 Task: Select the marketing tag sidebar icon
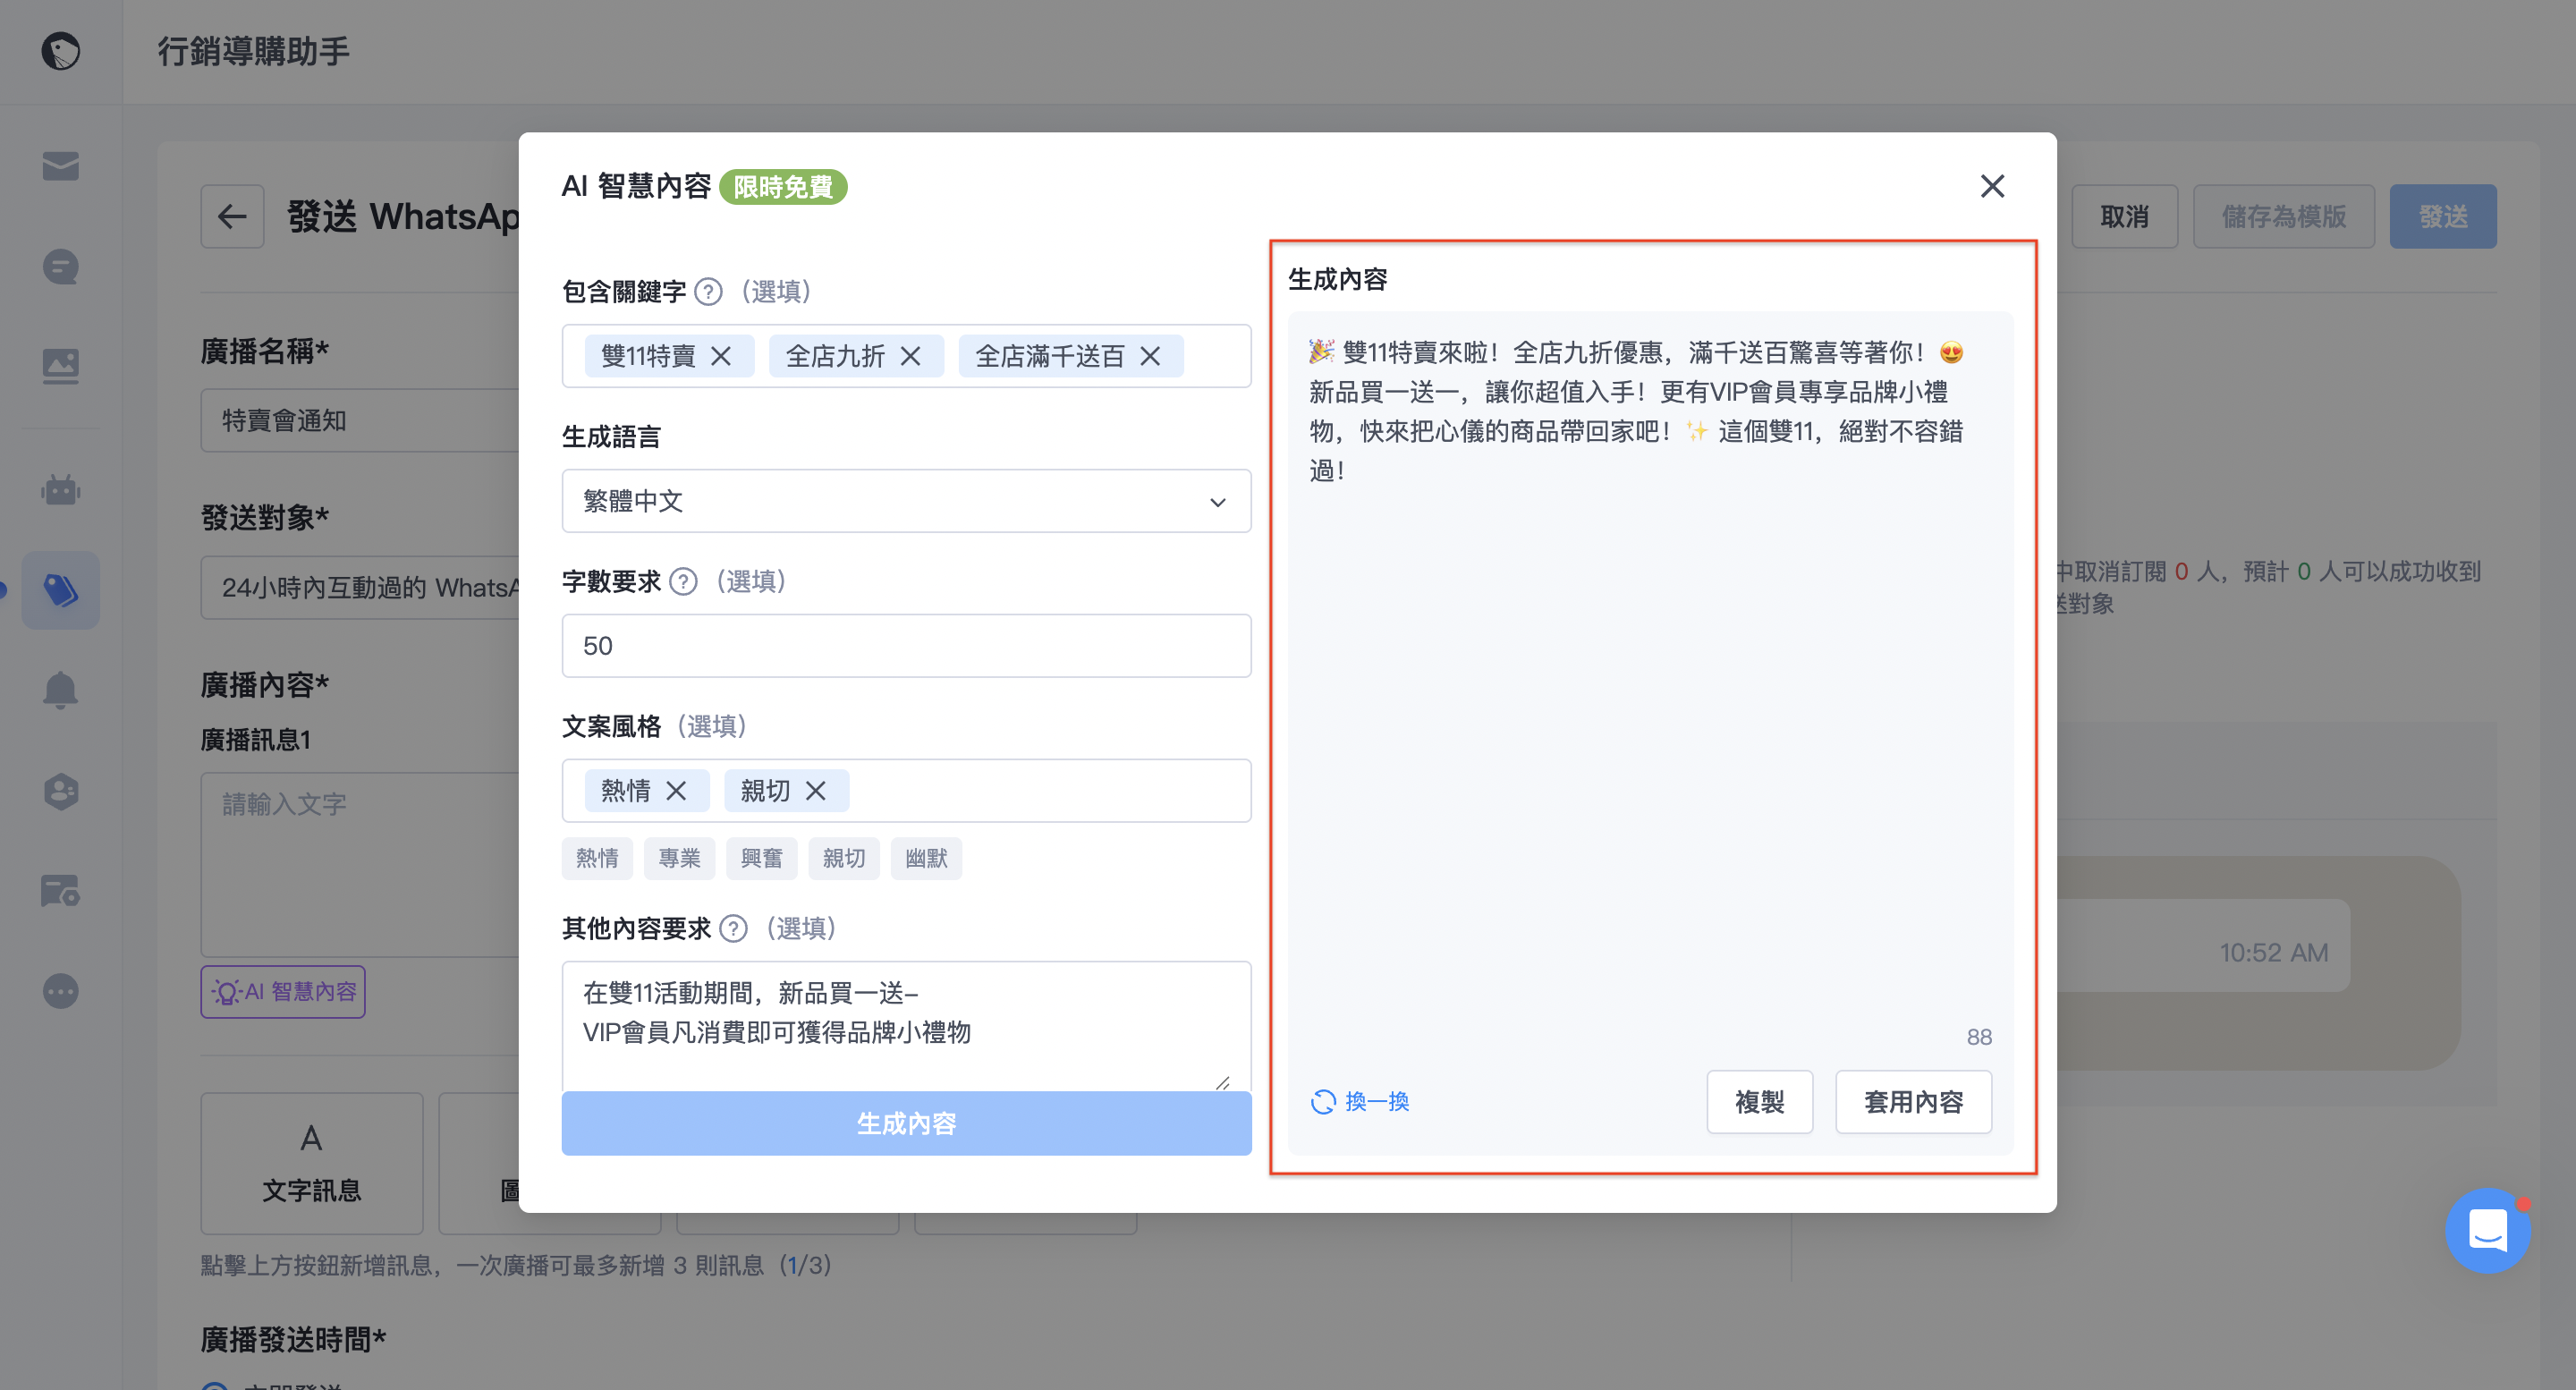60,590
